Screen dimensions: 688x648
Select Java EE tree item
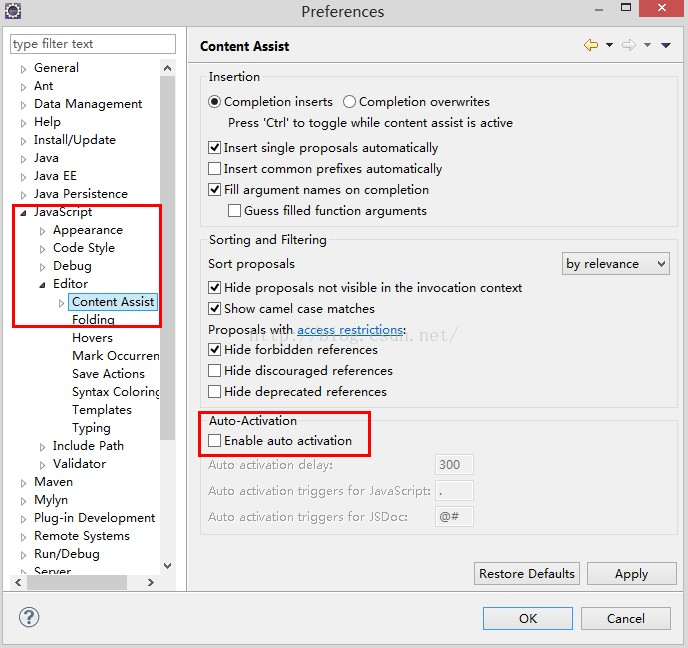[x=55, y=176]
